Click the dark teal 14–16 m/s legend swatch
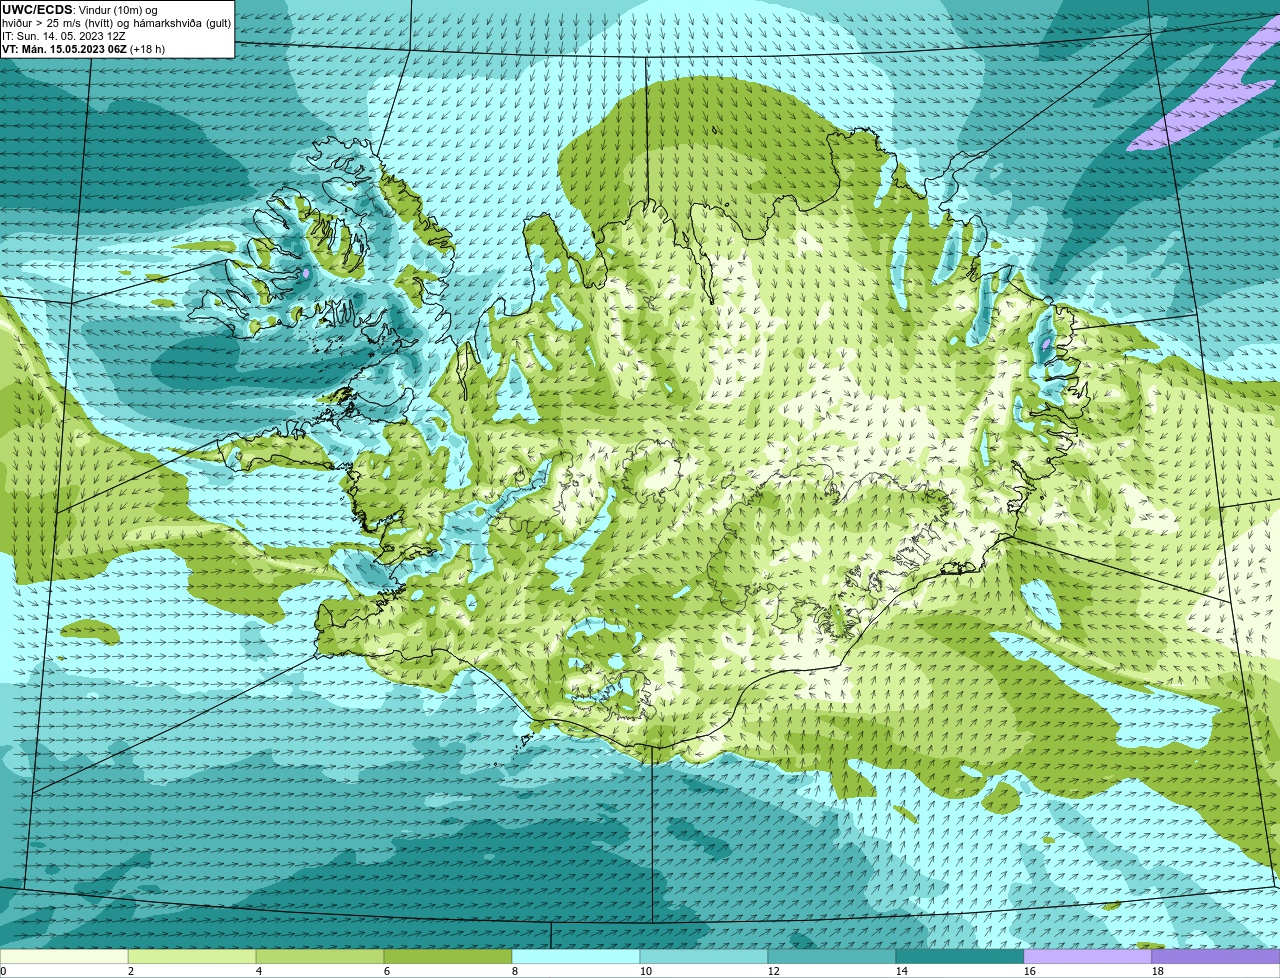The height and width of the screenshot is (978, 1280). coord(960,957)
